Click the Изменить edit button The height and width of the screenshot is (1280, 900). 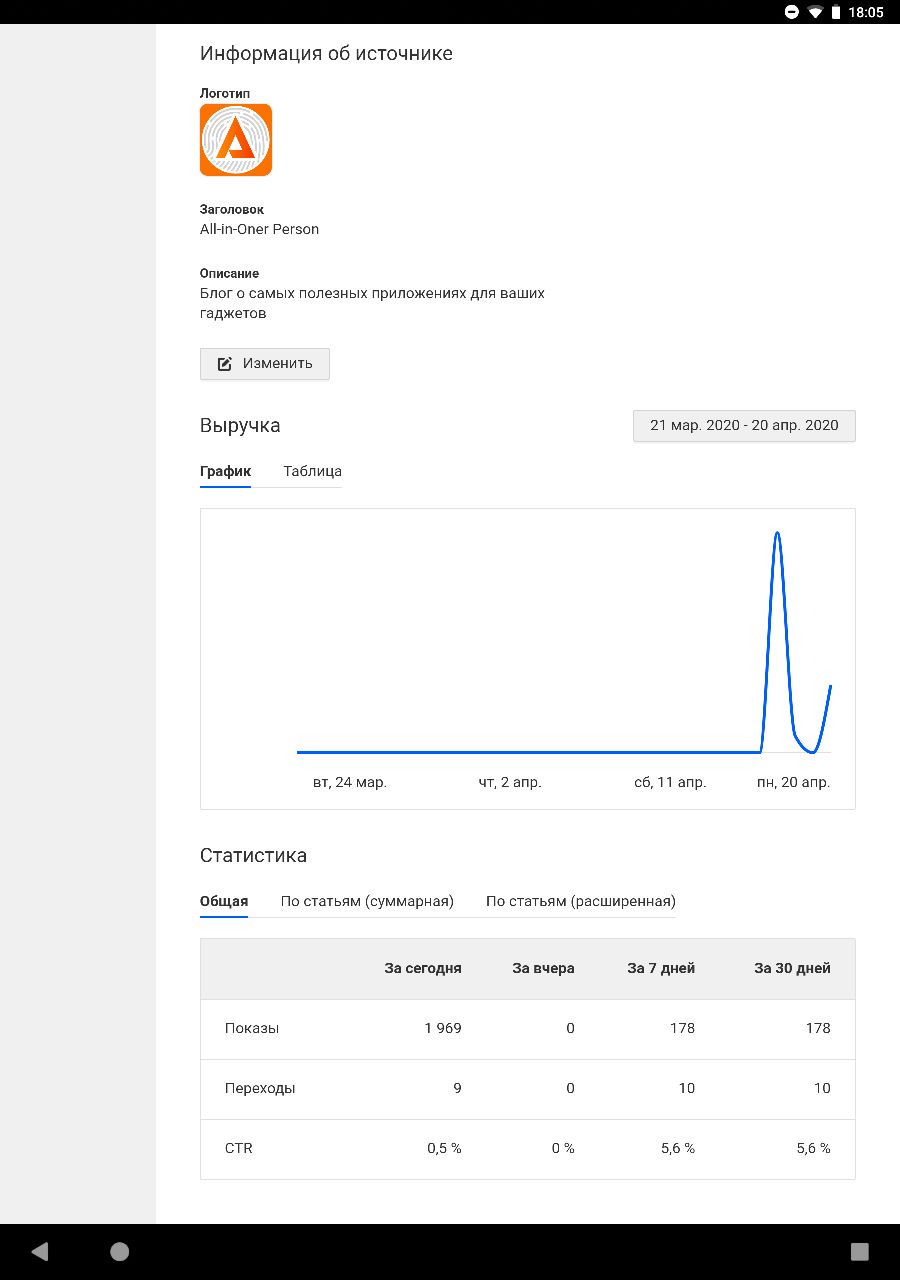pyautogui.click(x=265, y=364)
